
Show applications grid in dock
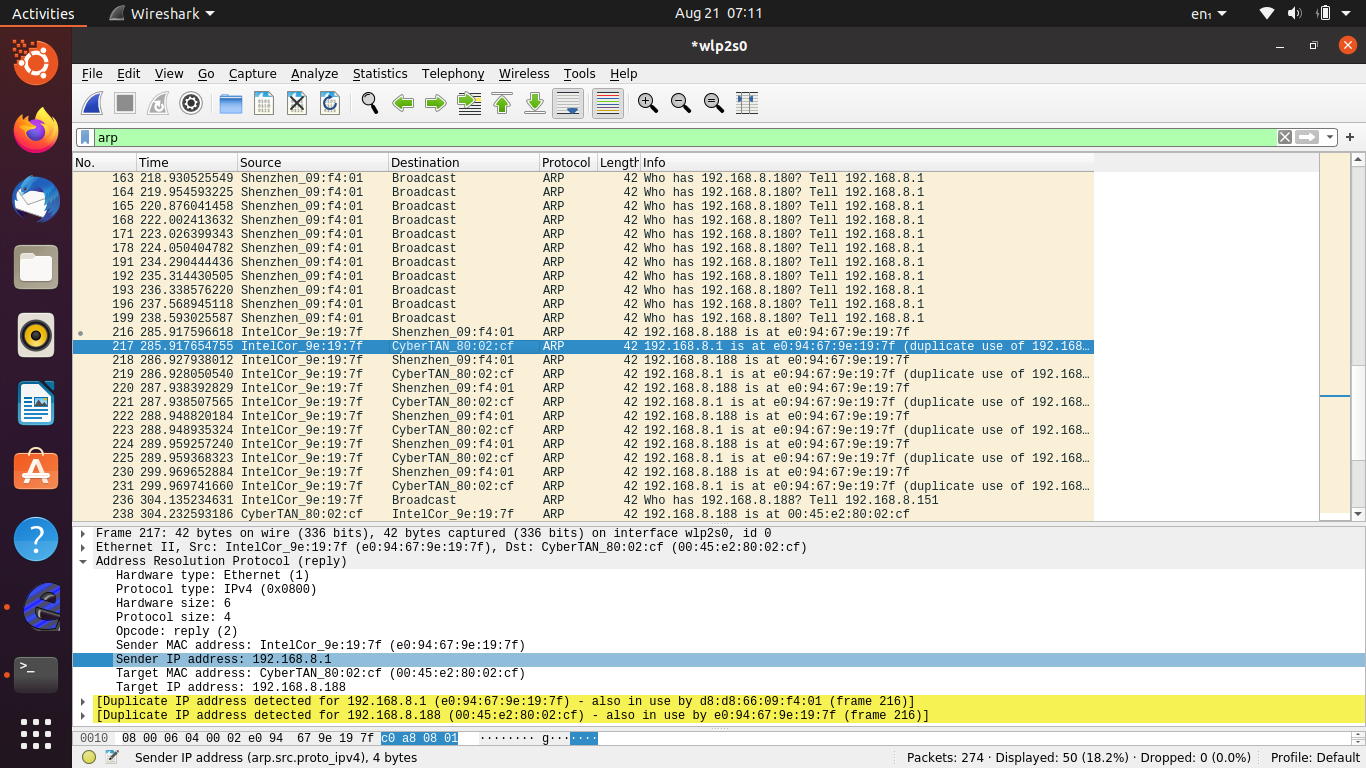coord(36,734)
